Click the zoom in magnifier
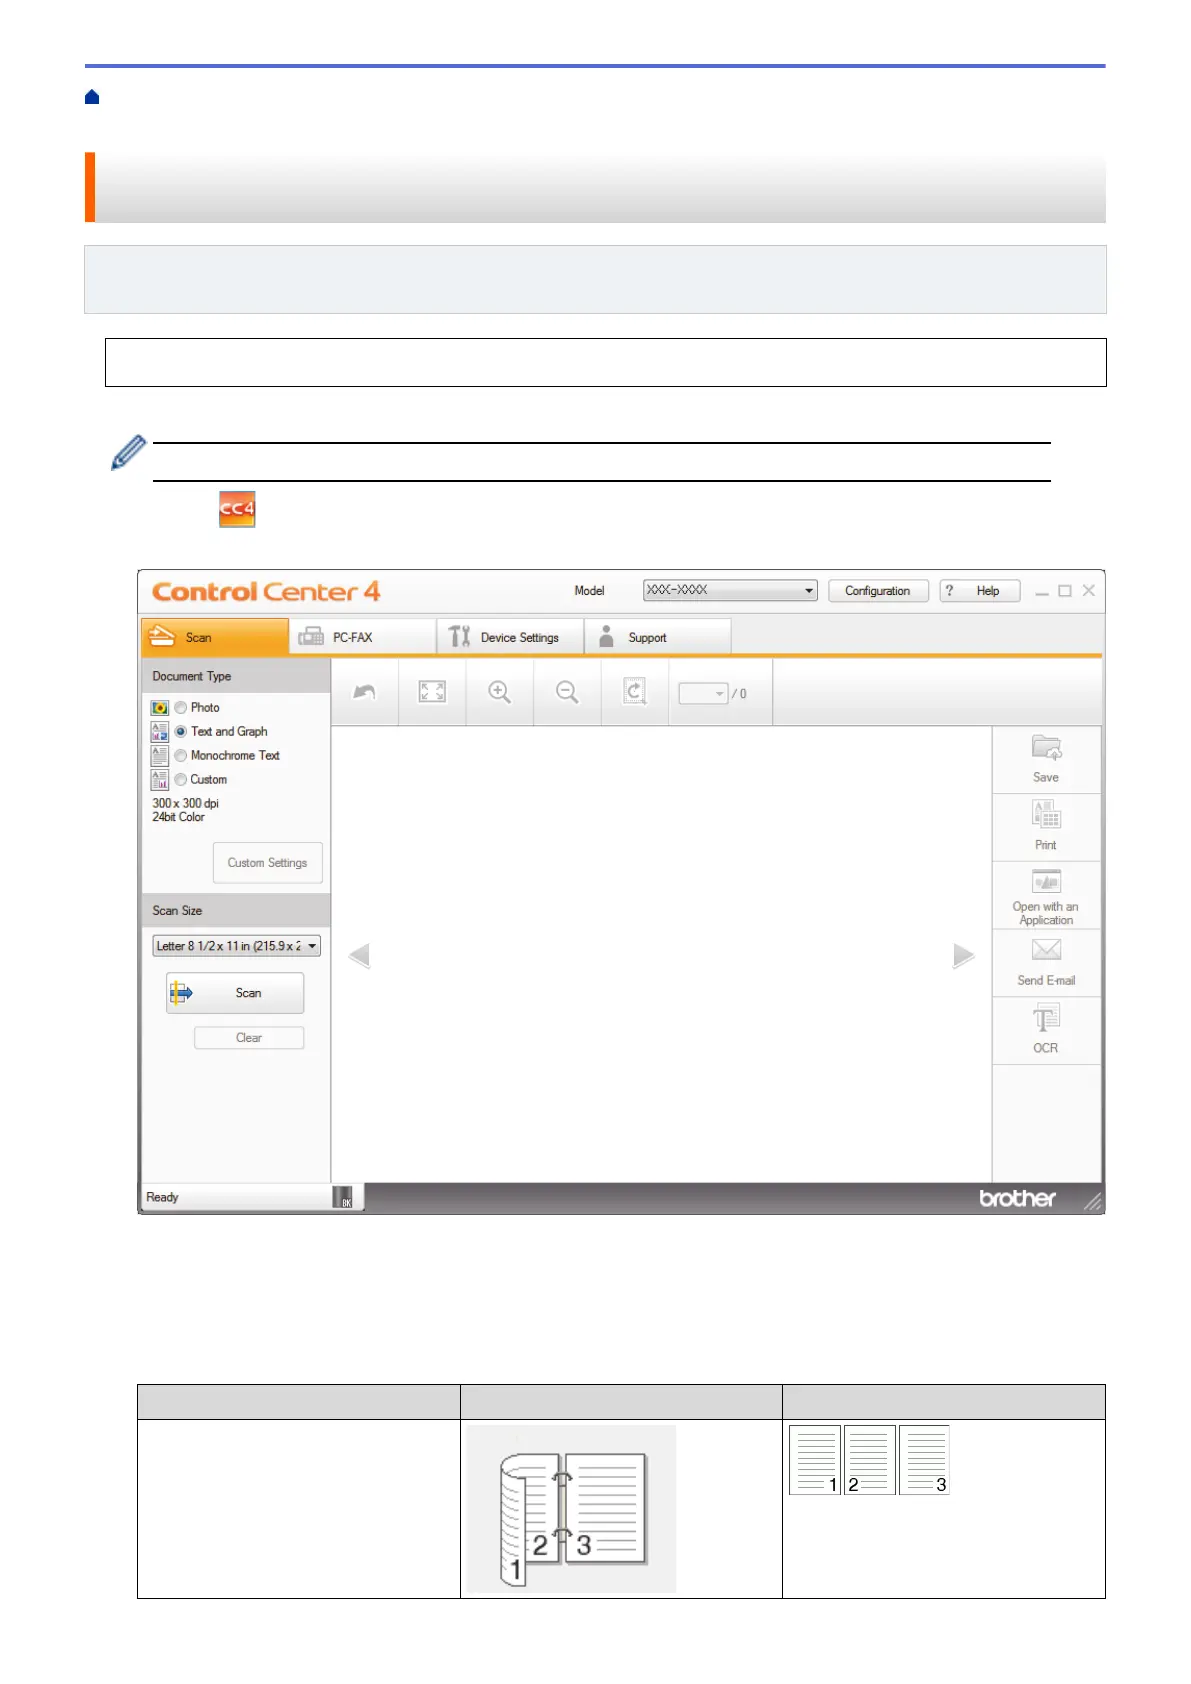The image size is (1191, 1684). pos(499,692)
